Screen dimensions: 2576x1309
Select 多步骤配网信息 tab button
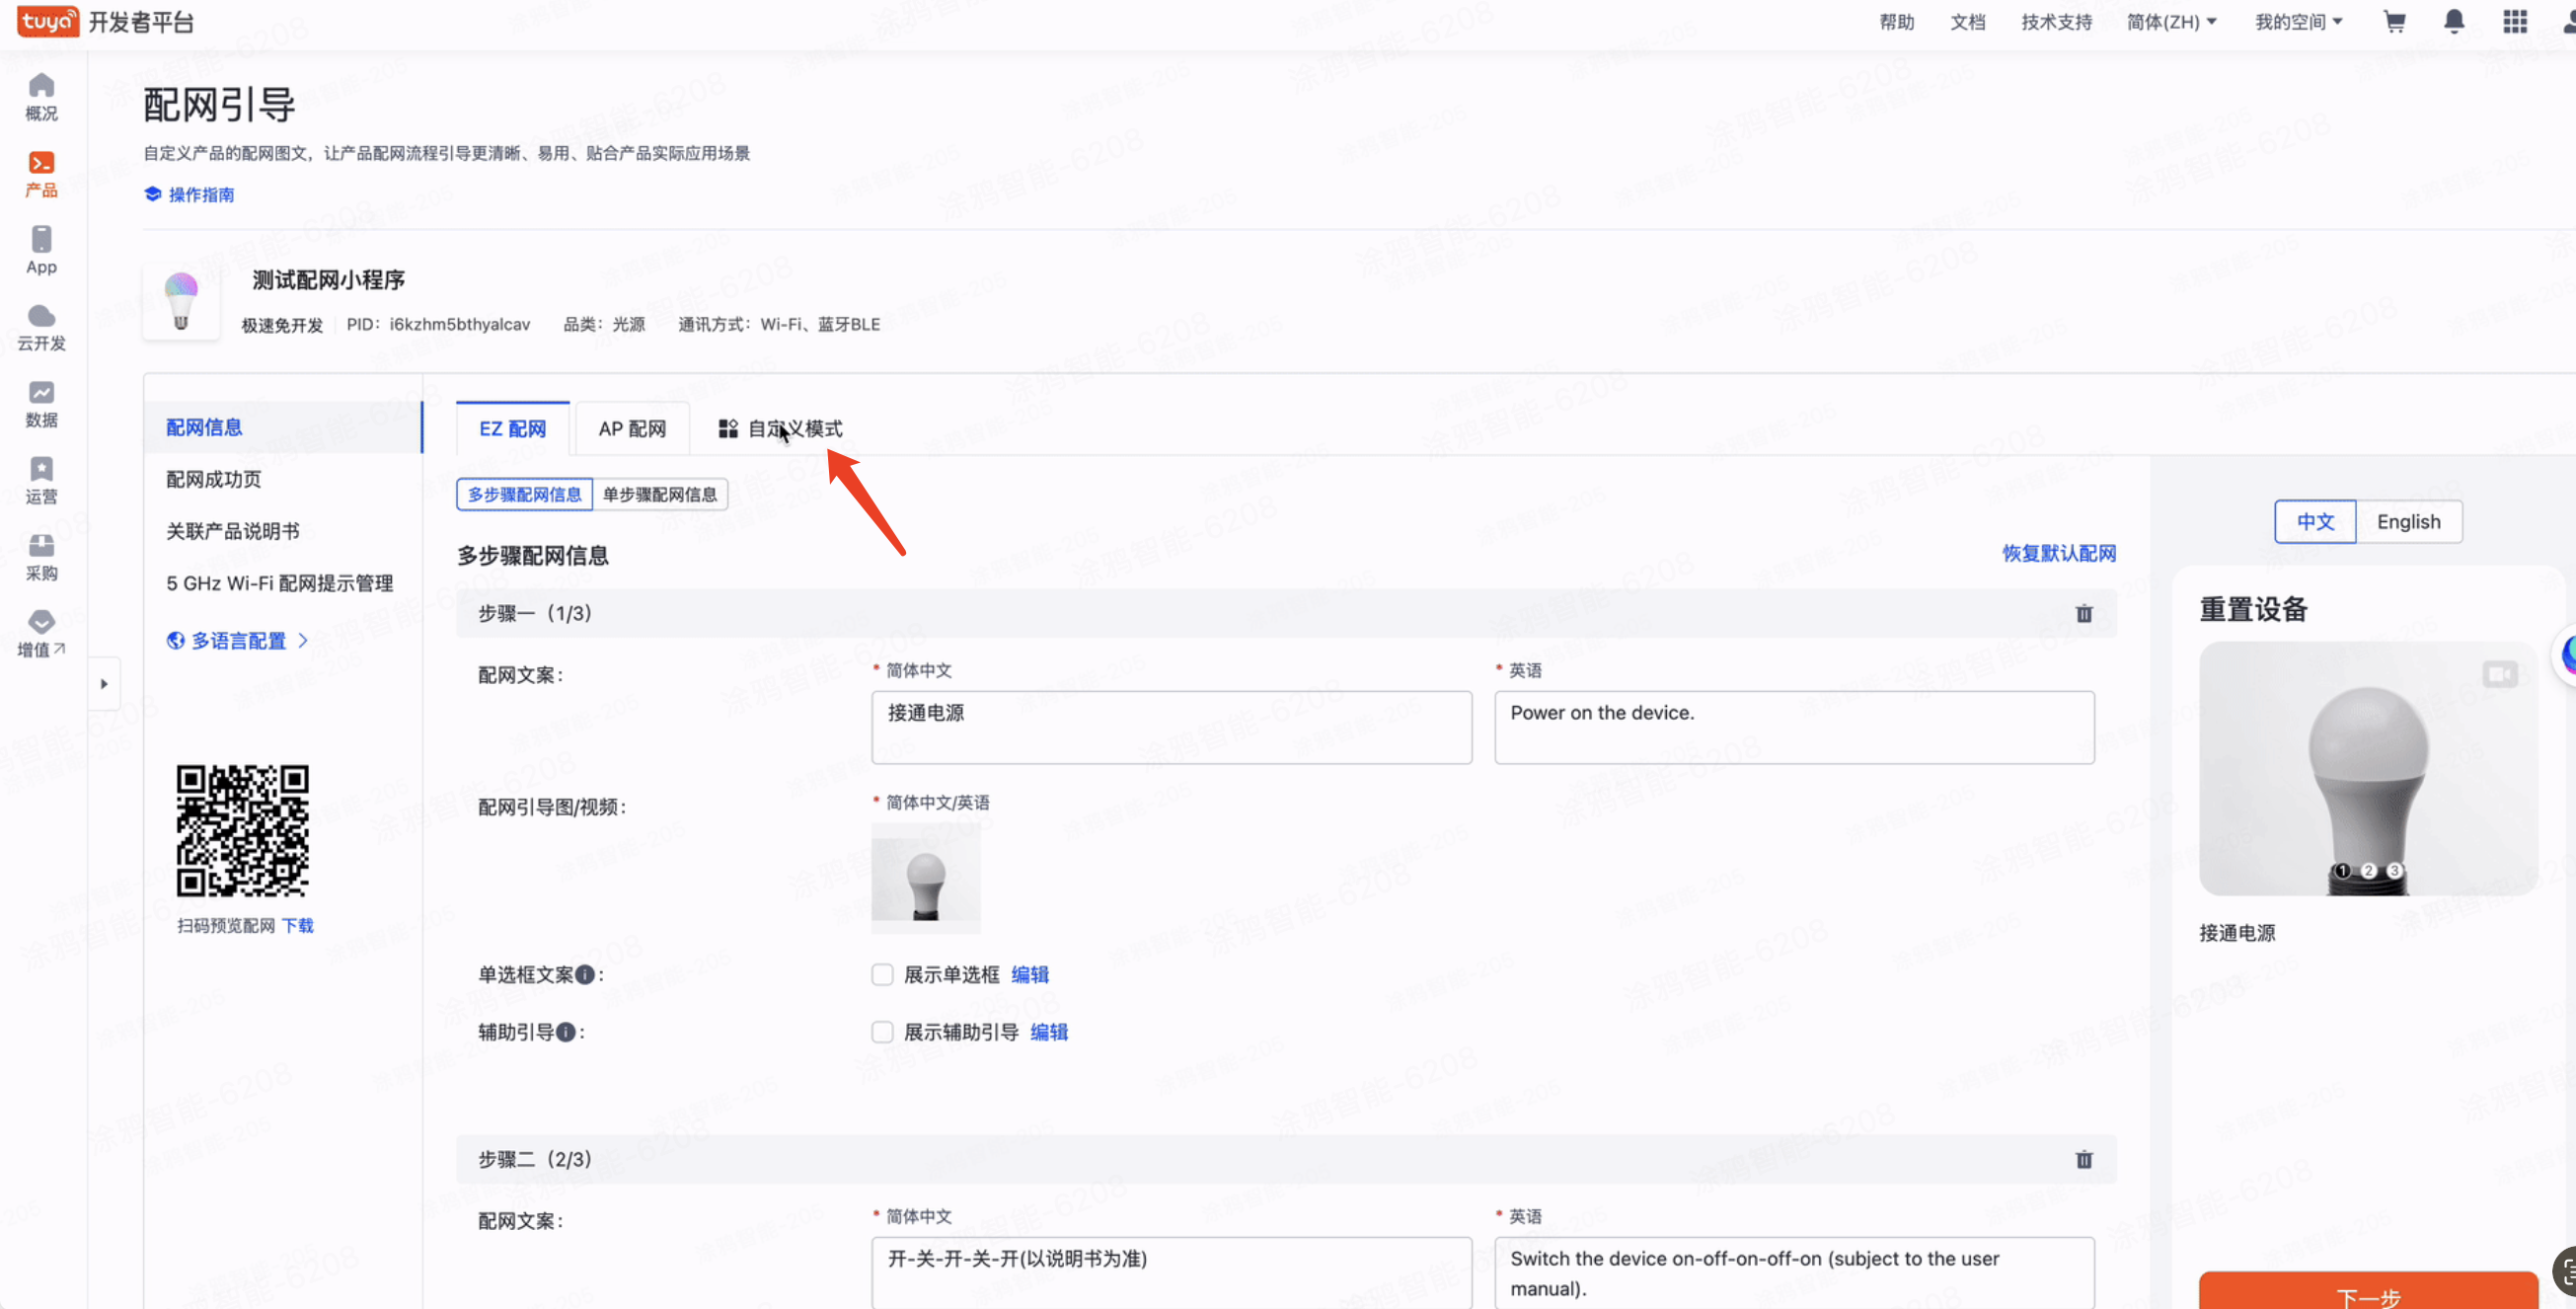click(x=524, y=493)
